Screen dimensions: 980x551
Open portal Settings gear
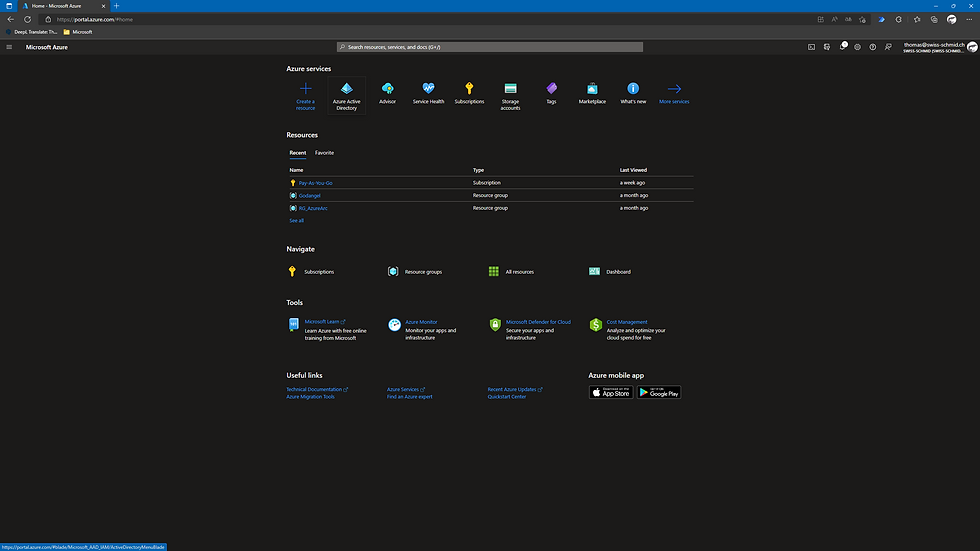(858, 47)
